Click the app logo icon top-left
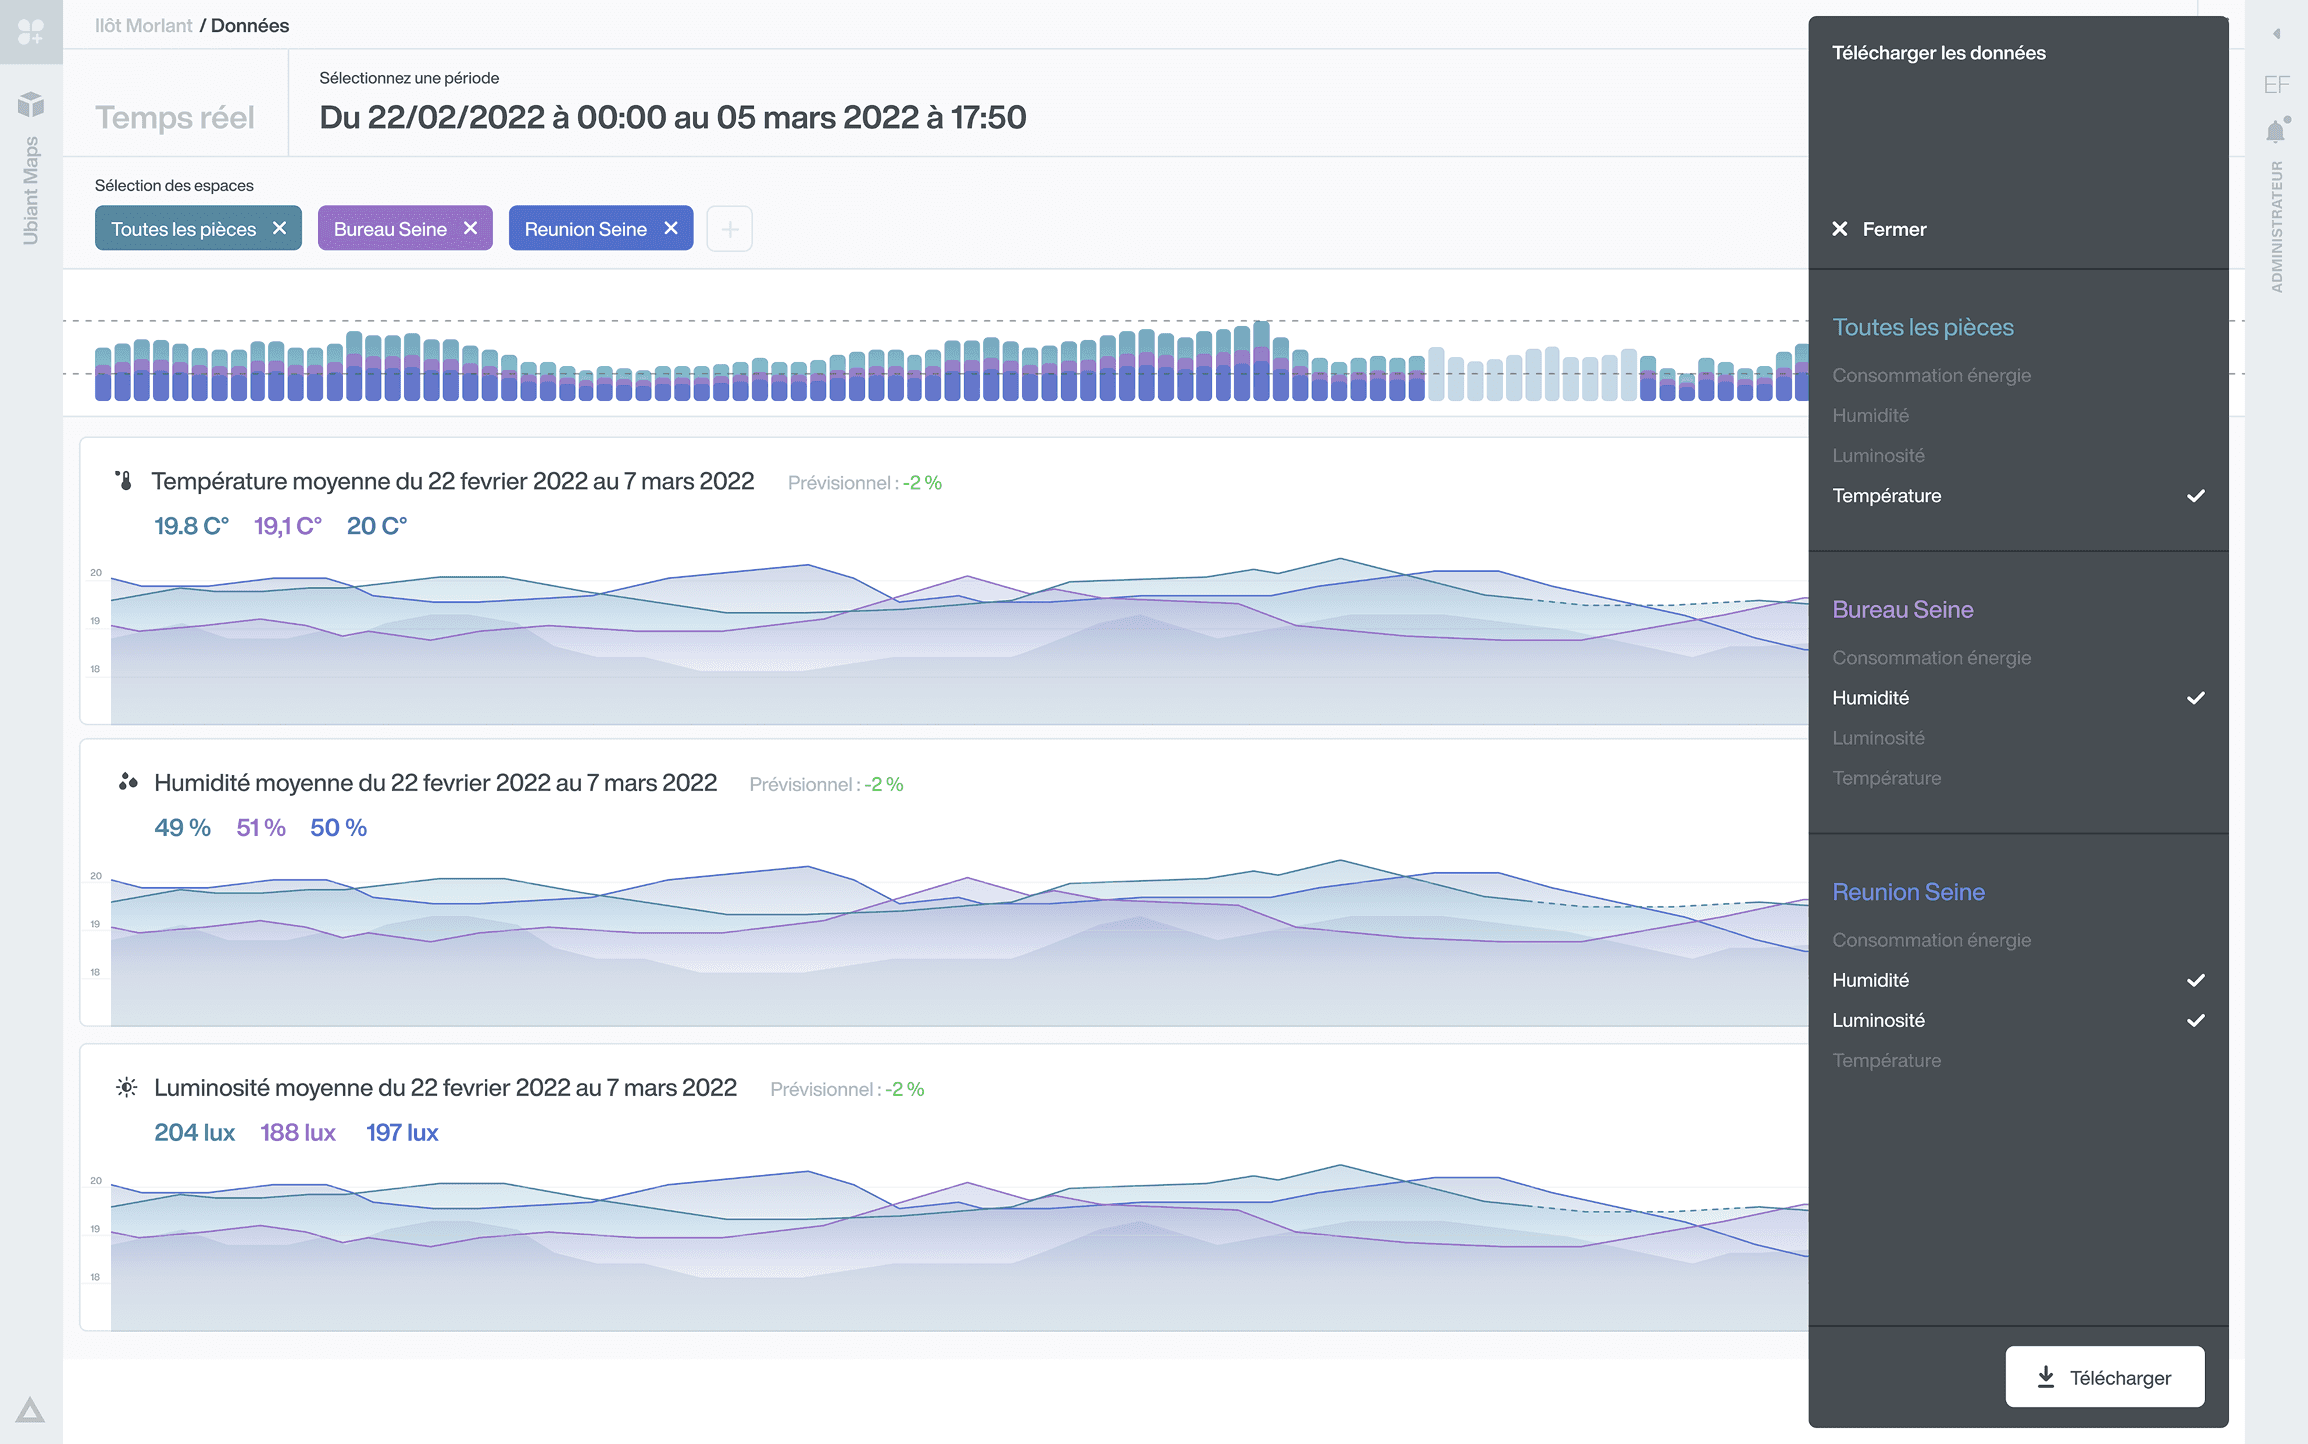 pos(31,31)
